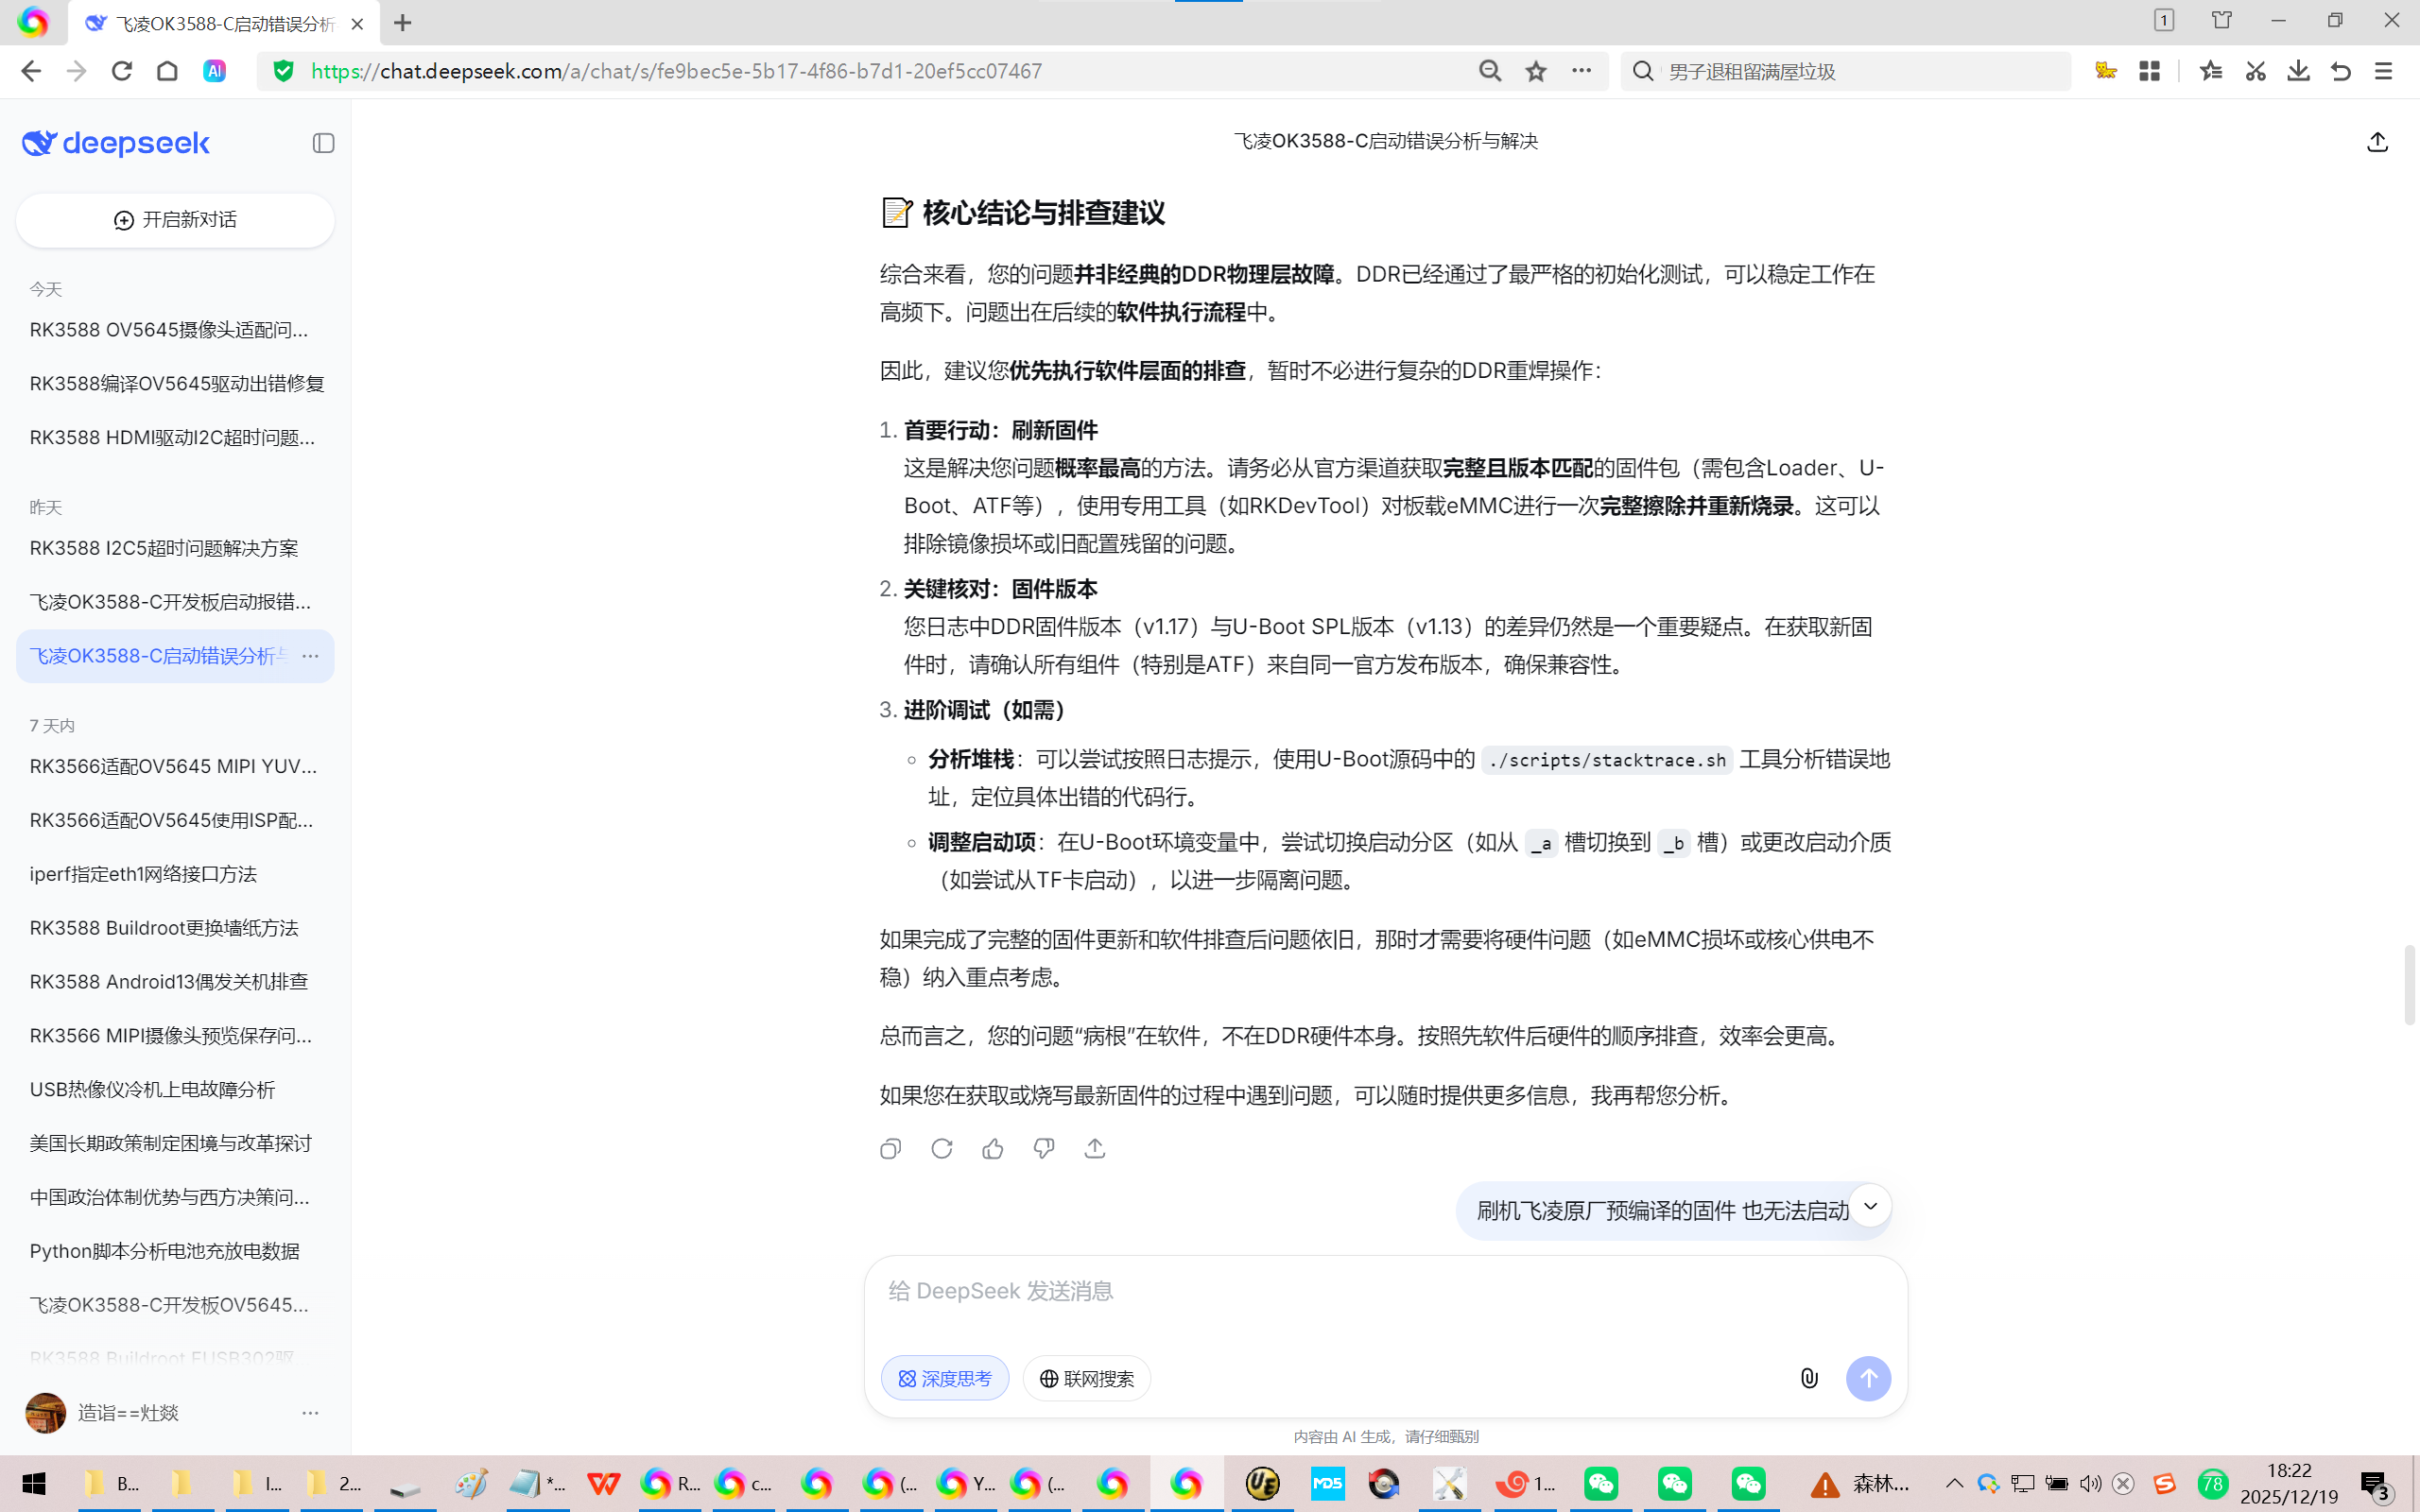This screenshot has height=1512, width=2420.
Task: Copy the response with copy icon
Action: [890, 1149]
